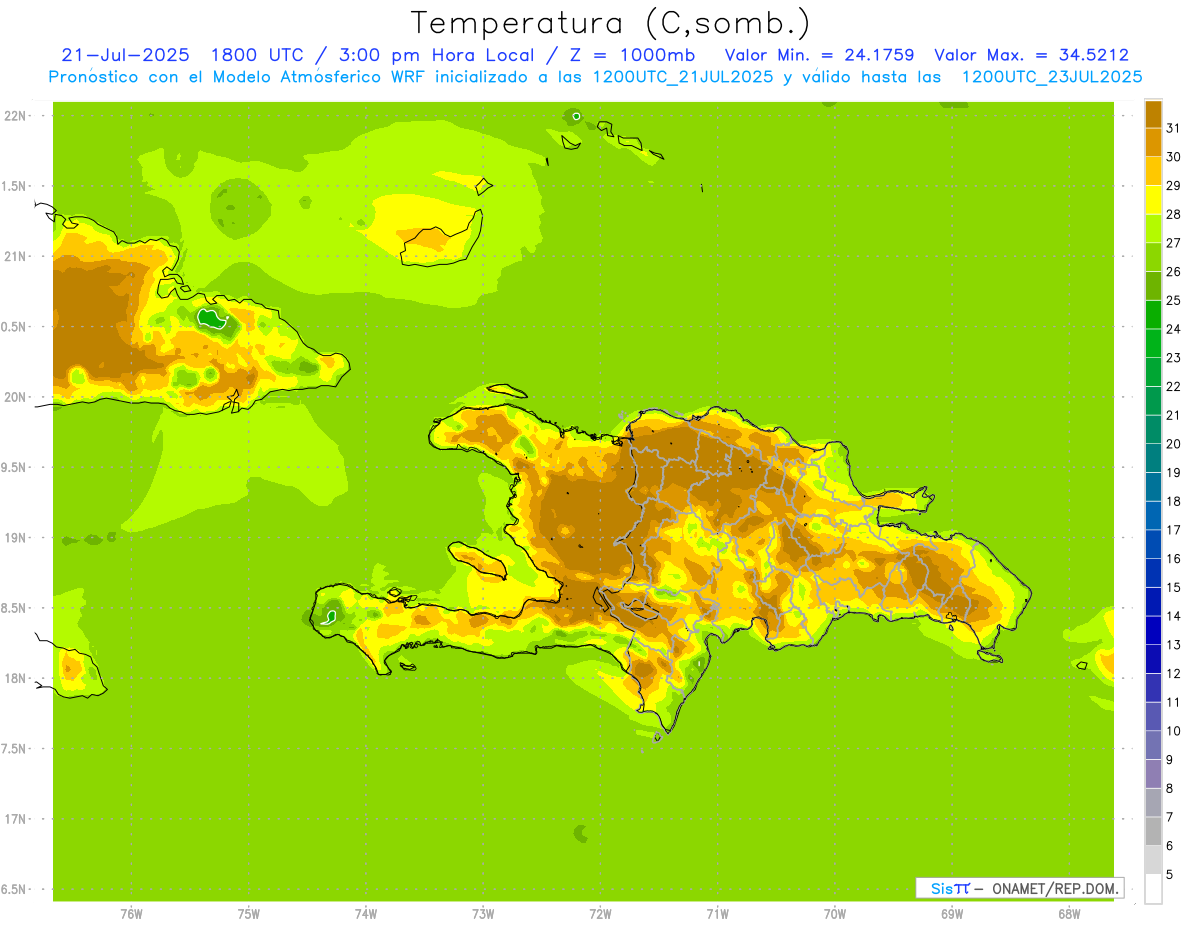This screenshot has width=1200, height=927.
Task: Select the "21-Jul-2025" date text
Action: click(125, 55)
